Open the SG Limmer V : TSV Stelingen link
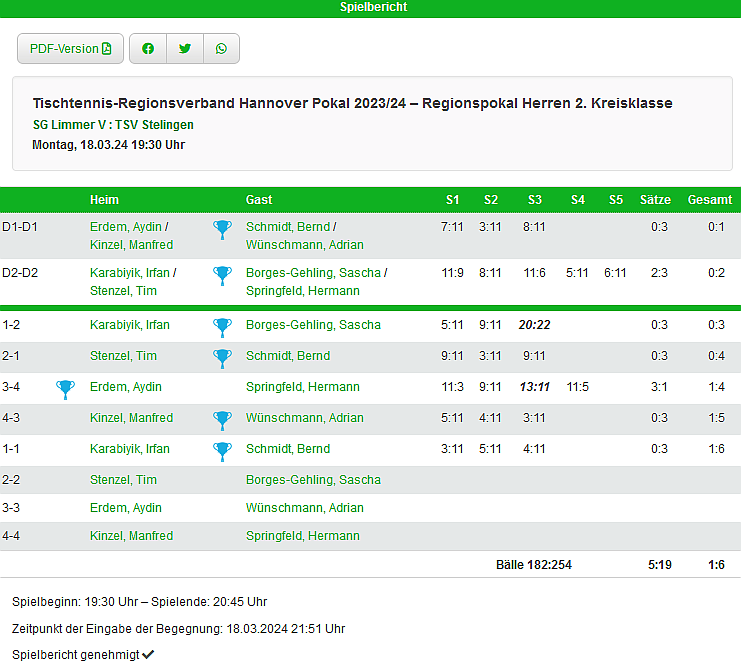This screenshot has height=665, width=741. 113,125
